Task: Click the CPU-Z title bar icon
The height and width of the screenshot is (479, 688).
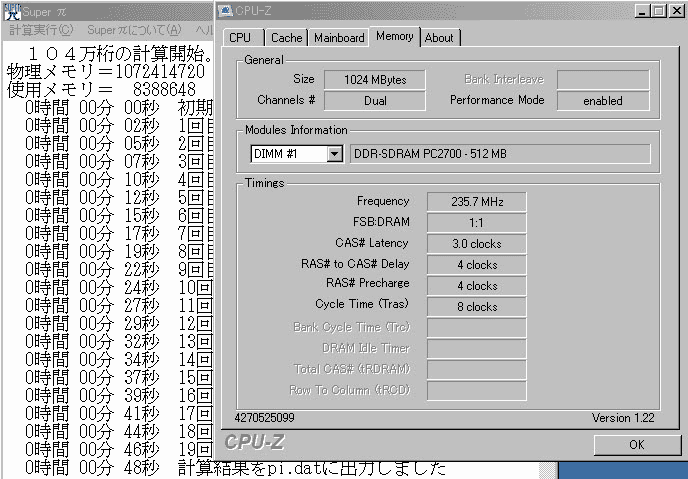Action: point(225,10)
